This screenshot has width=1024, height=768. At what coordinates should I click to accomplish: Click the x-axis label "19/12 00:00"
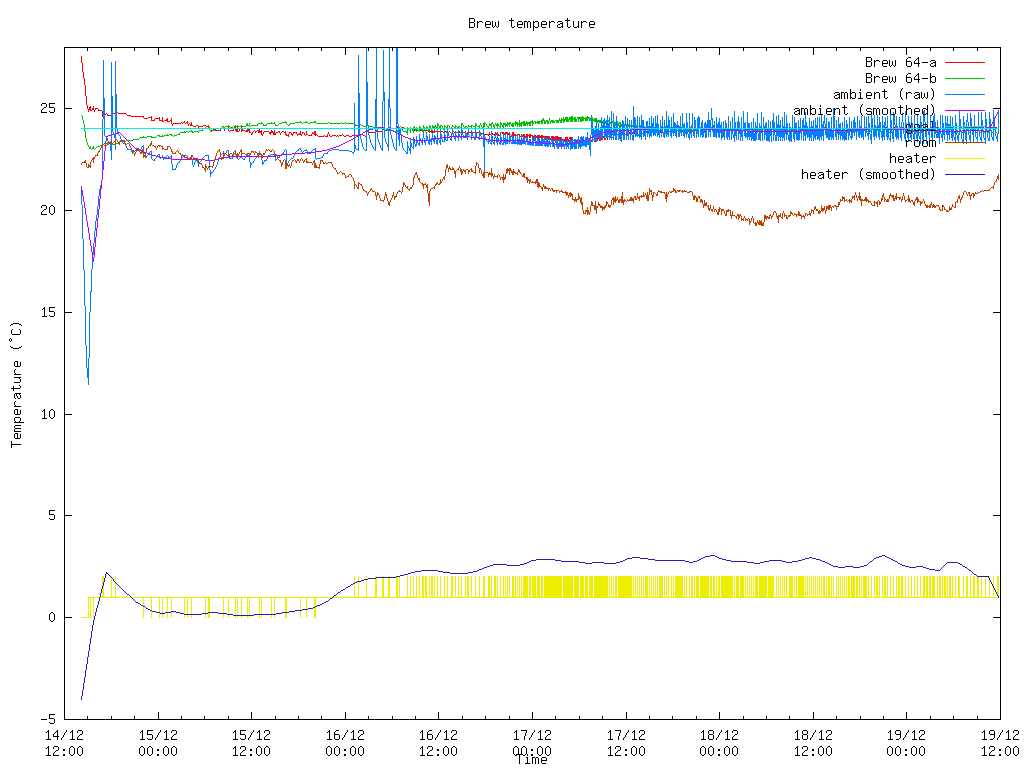pos(906,743)
